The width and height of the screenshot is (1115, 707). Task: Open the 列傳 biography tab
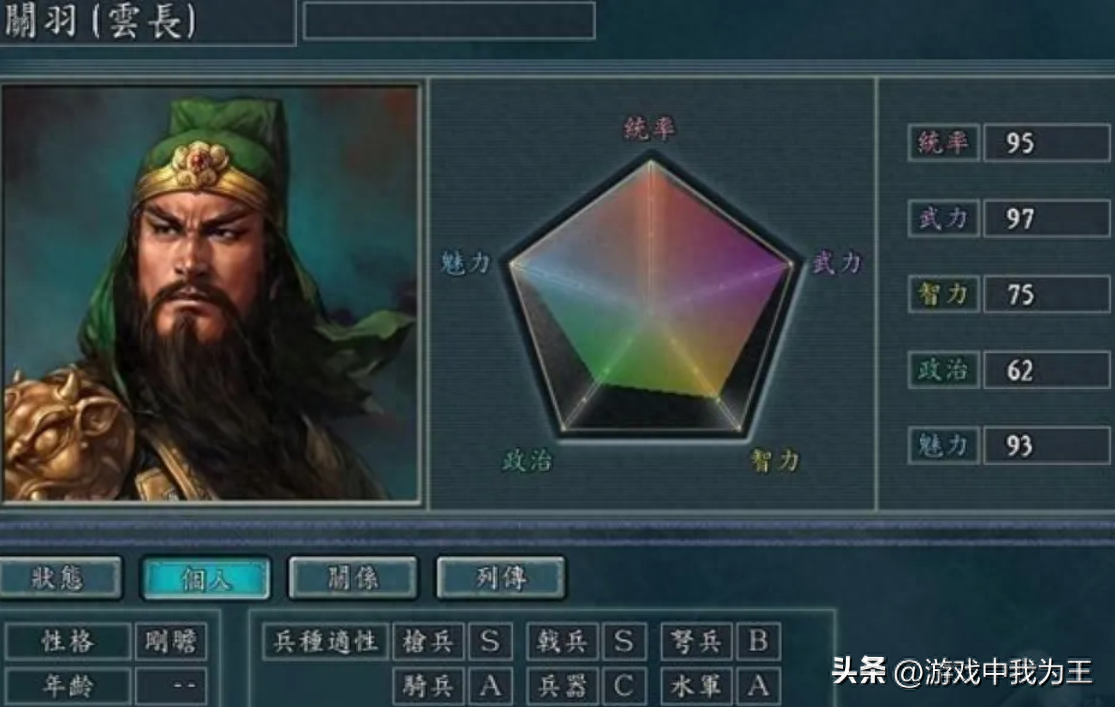[x=501, y=578]
